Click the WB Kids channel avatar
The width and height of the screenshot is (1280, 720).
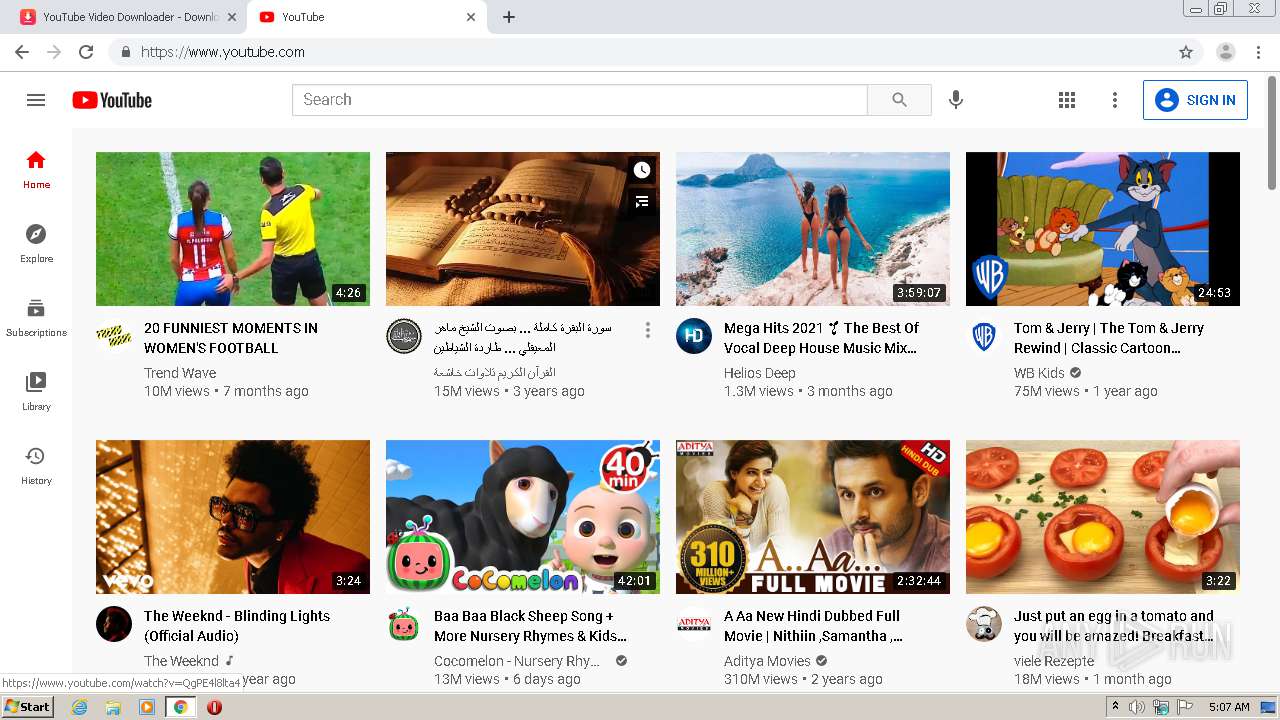(984, 336)
